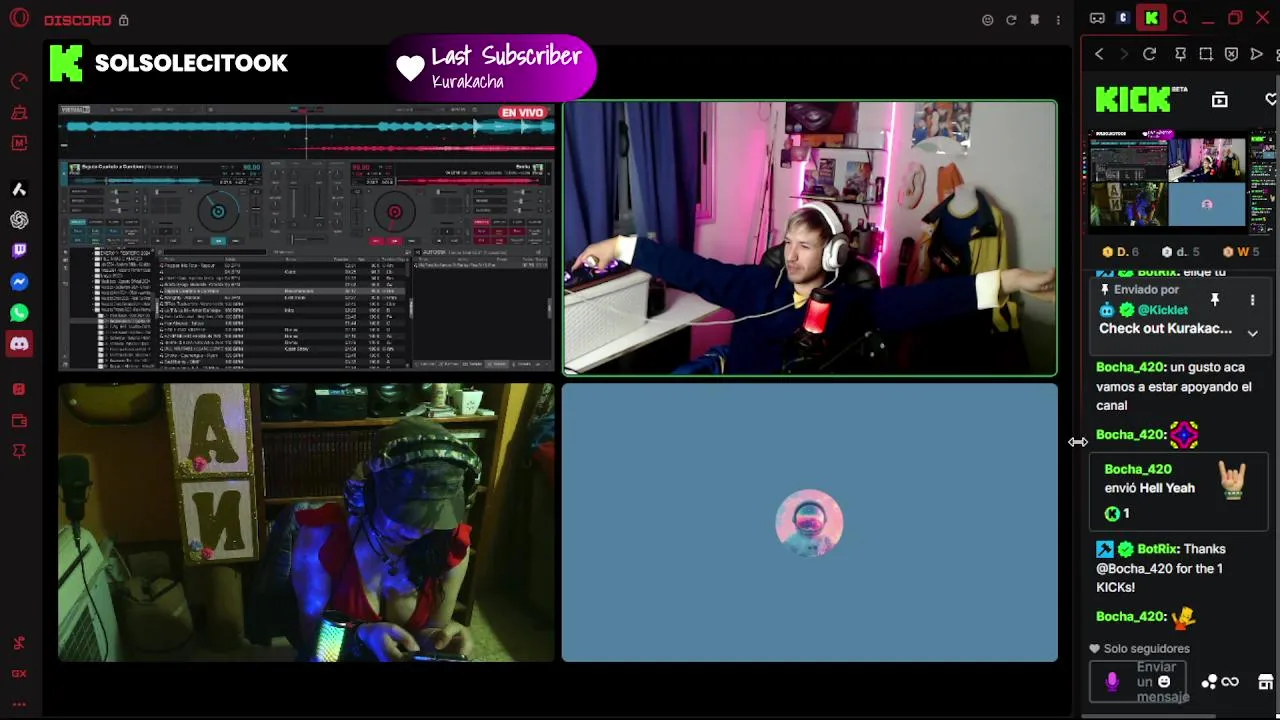This screenshot has width=1280, height=720.
Task: Click the SOLSOLECITOOK channel name
Action: [191, 63]
